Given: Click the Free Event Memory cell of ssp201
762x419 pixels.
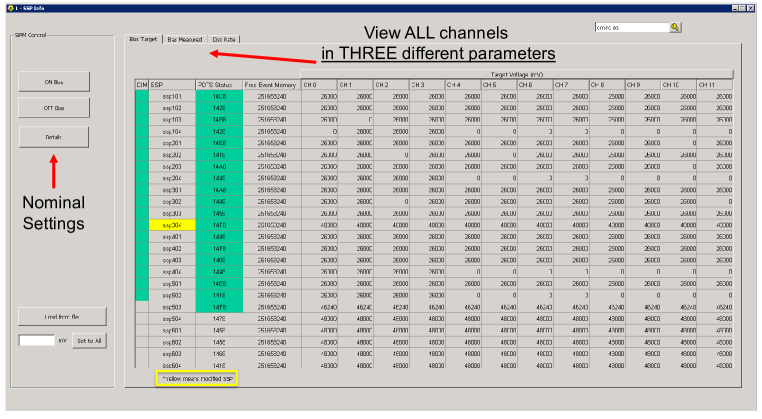Looking at the screenshot, I should click(x=272, y=143).
